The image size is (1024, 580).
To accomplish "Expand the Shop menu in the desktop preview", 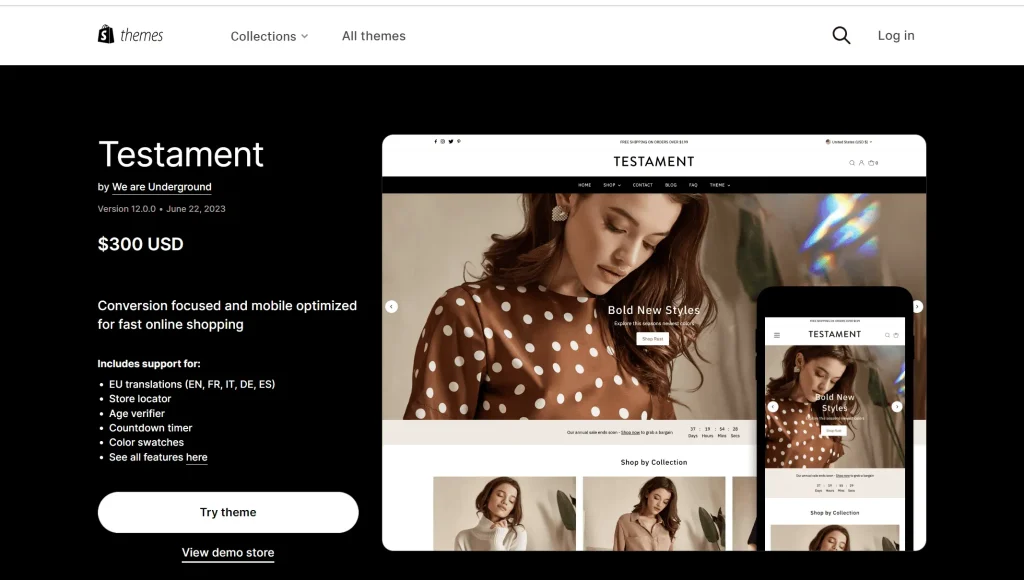I will point(611,185).
